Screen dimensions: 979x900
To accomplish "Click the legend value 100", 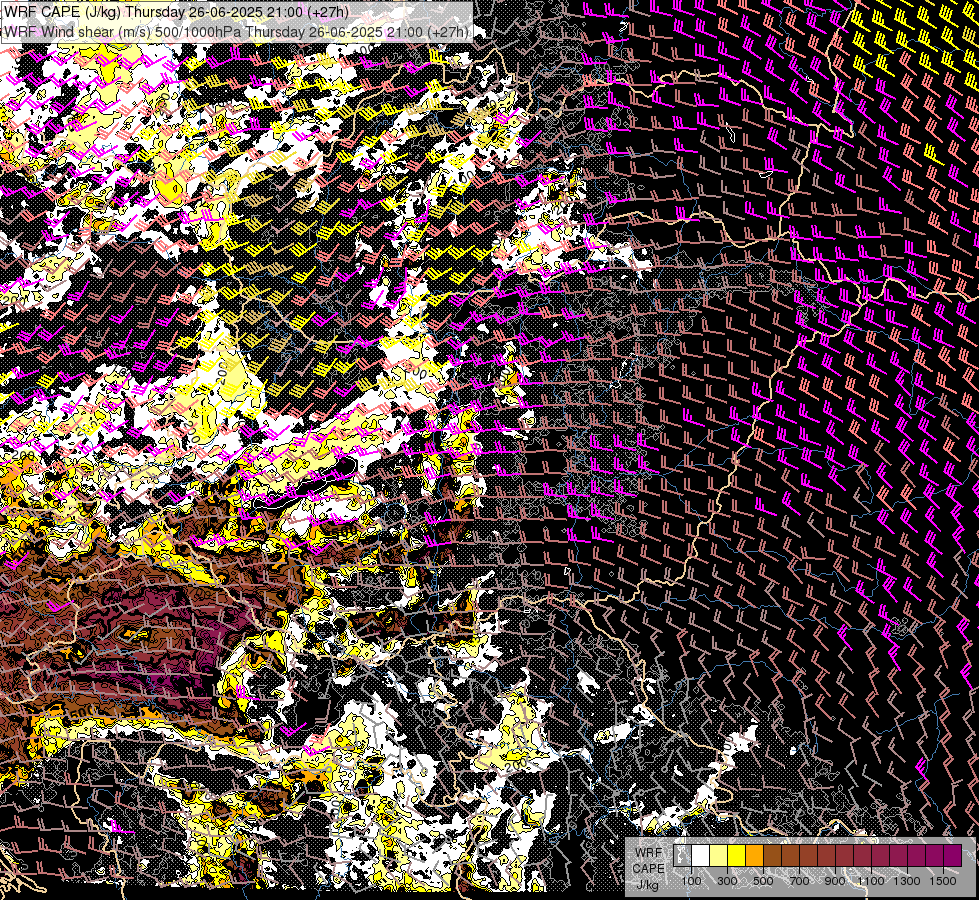I will 691,881.
